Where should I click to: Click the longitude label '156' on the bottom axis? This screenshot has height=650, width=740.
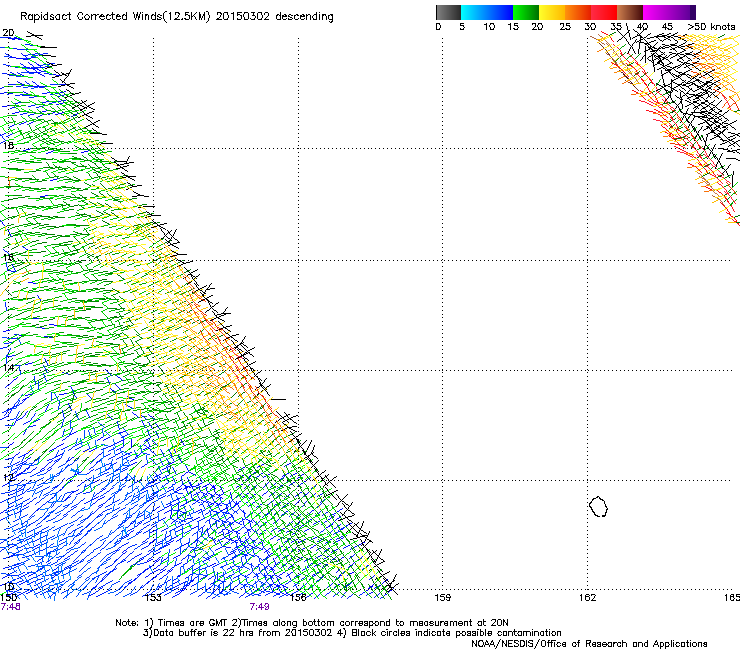pos(298,598)
